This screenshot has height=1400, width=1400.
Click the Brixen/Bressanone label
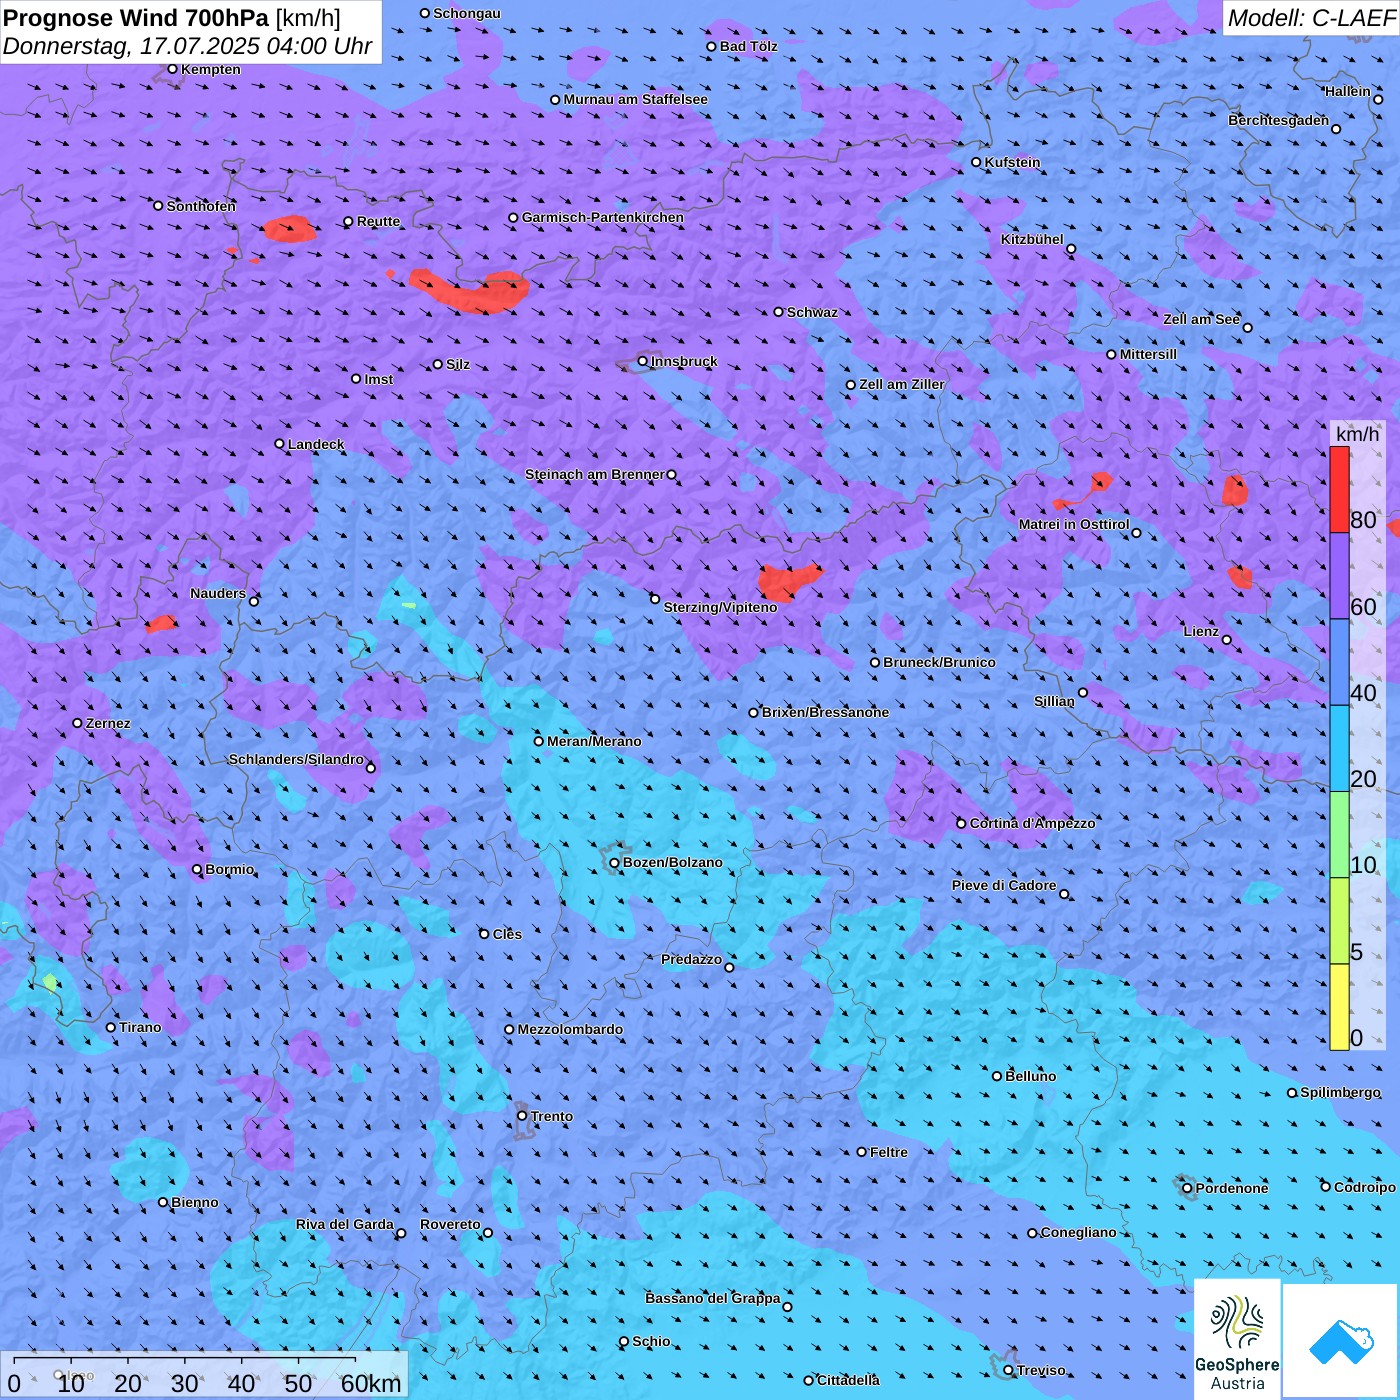(x=825, y=712)
